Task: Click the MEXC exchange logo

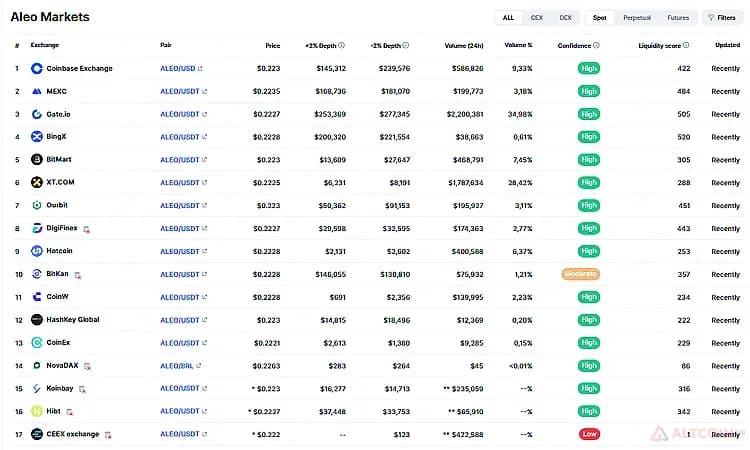Action: click(x=37, y=91)
